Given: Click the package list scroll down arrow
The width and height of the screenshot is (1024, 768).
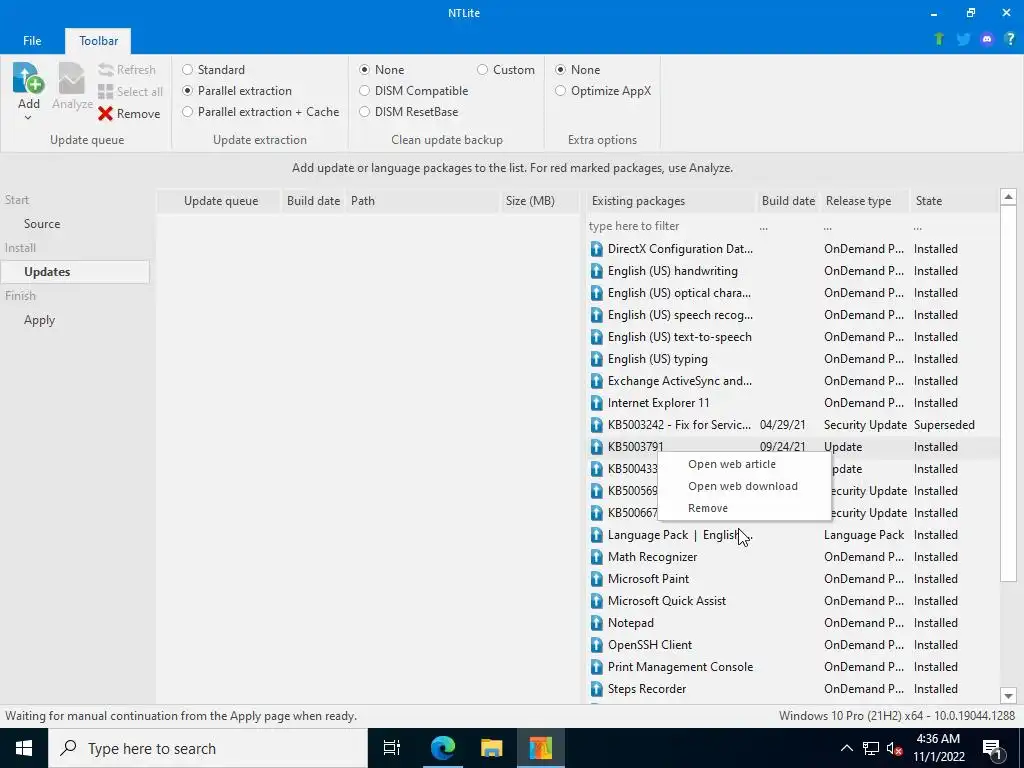Looking at the screenshot, I should 1008,696.
